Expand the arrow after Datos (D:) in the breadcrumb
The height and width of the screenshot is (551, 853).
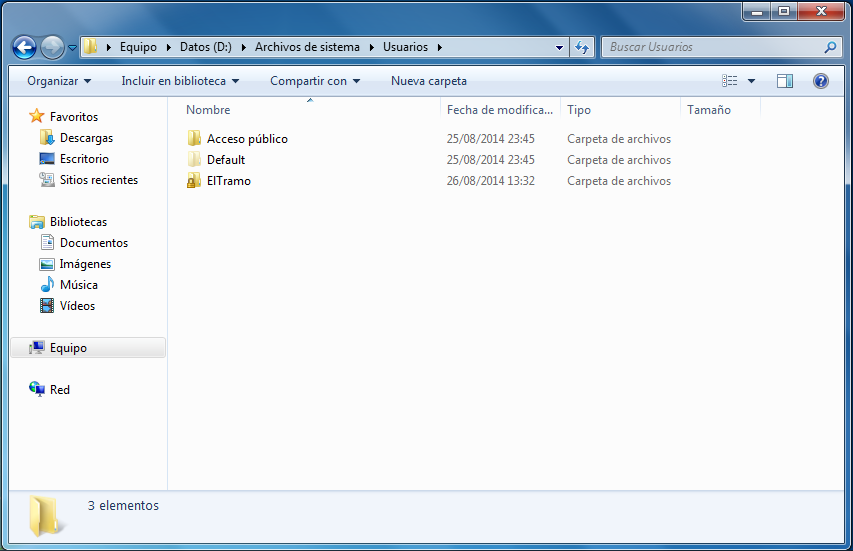[x=243, y=47]
